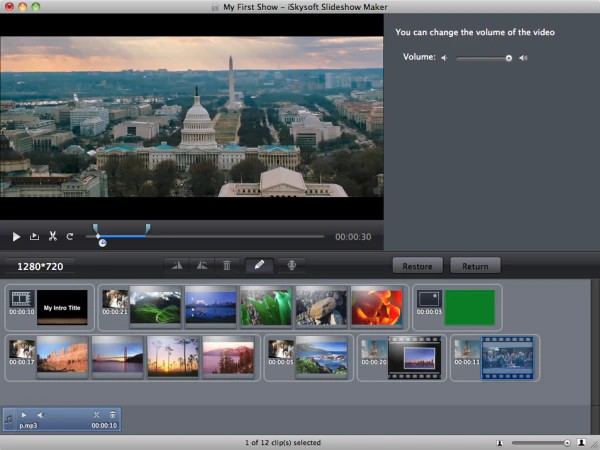Select the My Intro Title clip
This screenshot has width=600, height=450.
click(62, 307)
